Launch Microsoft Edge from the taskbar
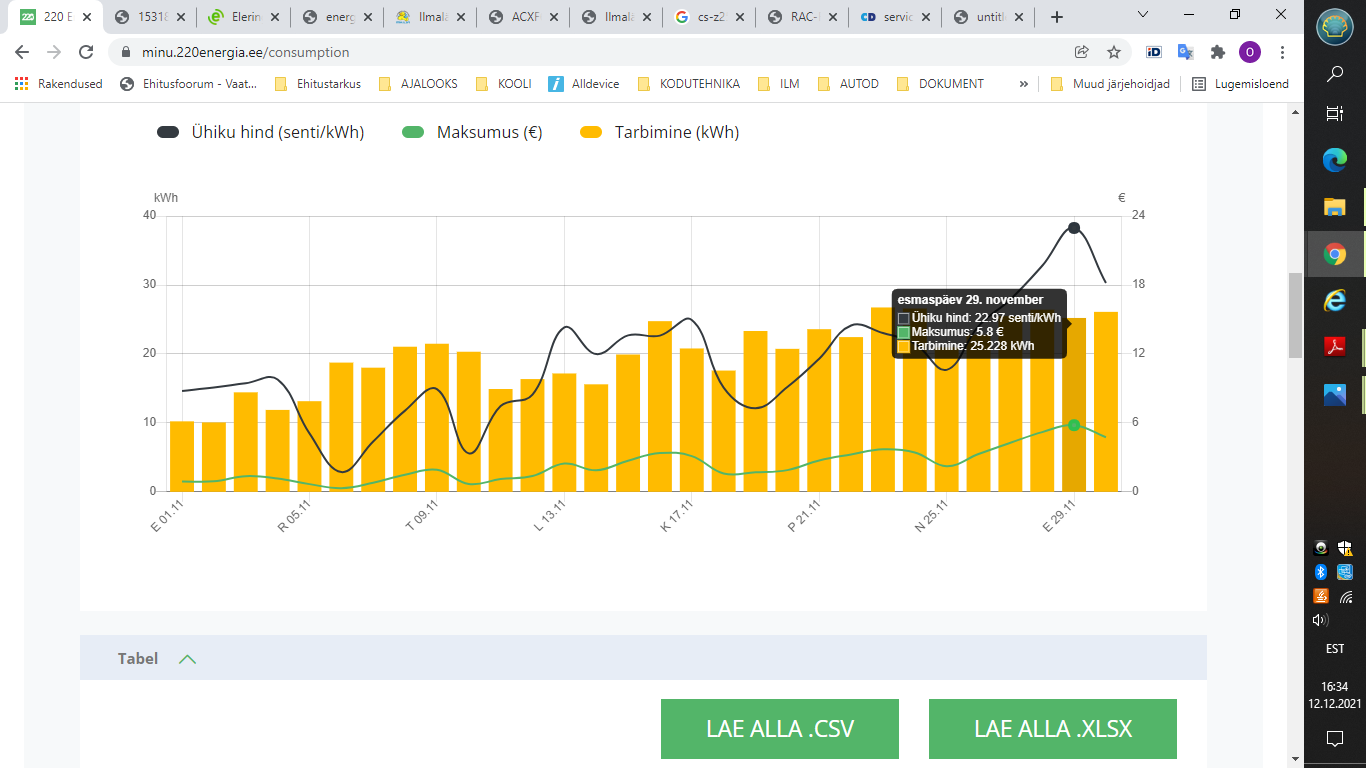The height and width of the screenshot is (768, 1366). pos(1334,159)
